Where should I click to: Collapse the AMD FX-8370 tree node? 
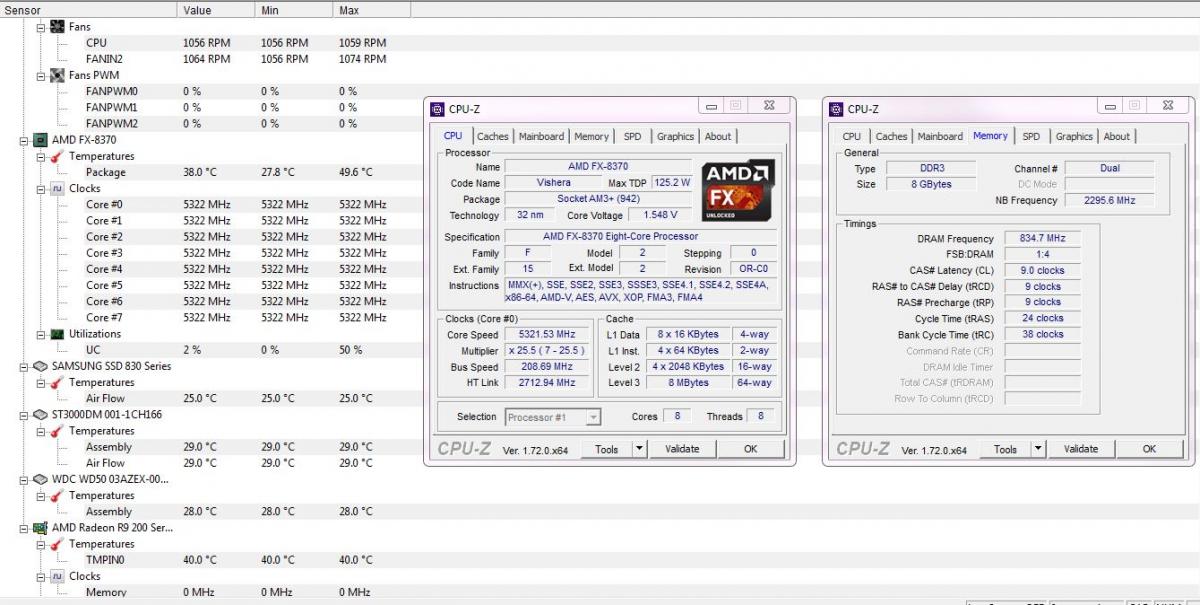(25, 140)
